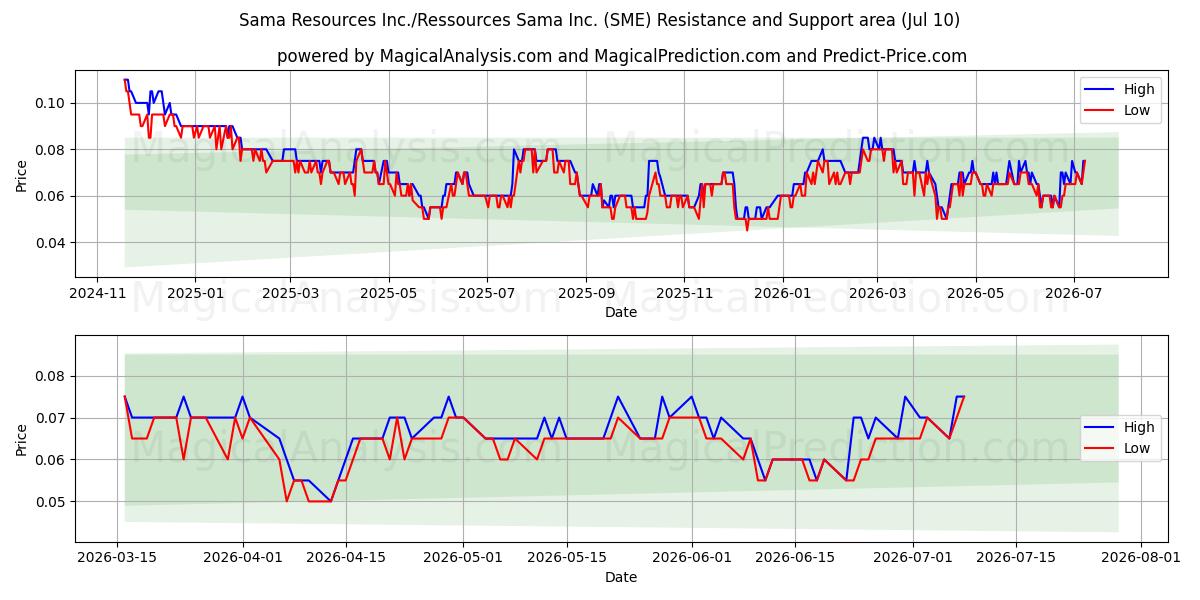Click the 2026-03 x-axis tick label
The image size is (1200, 600).
(877, 293)
